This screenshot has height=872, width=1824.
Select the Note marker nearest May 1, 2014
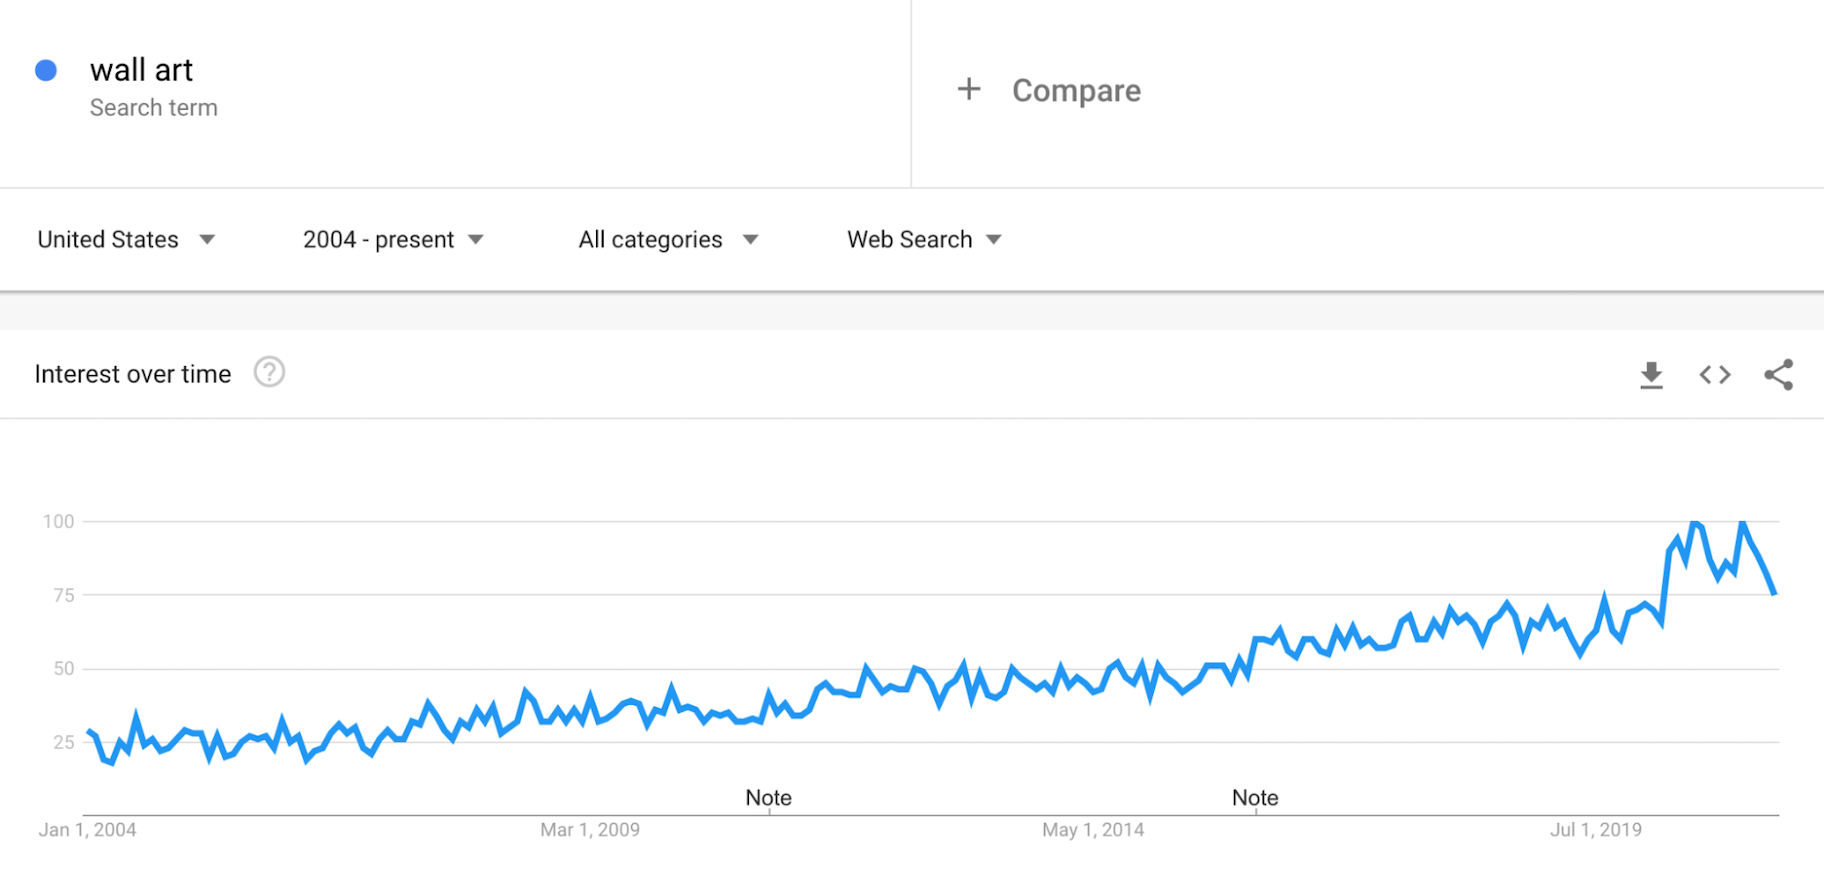[x=1255, y=798]
